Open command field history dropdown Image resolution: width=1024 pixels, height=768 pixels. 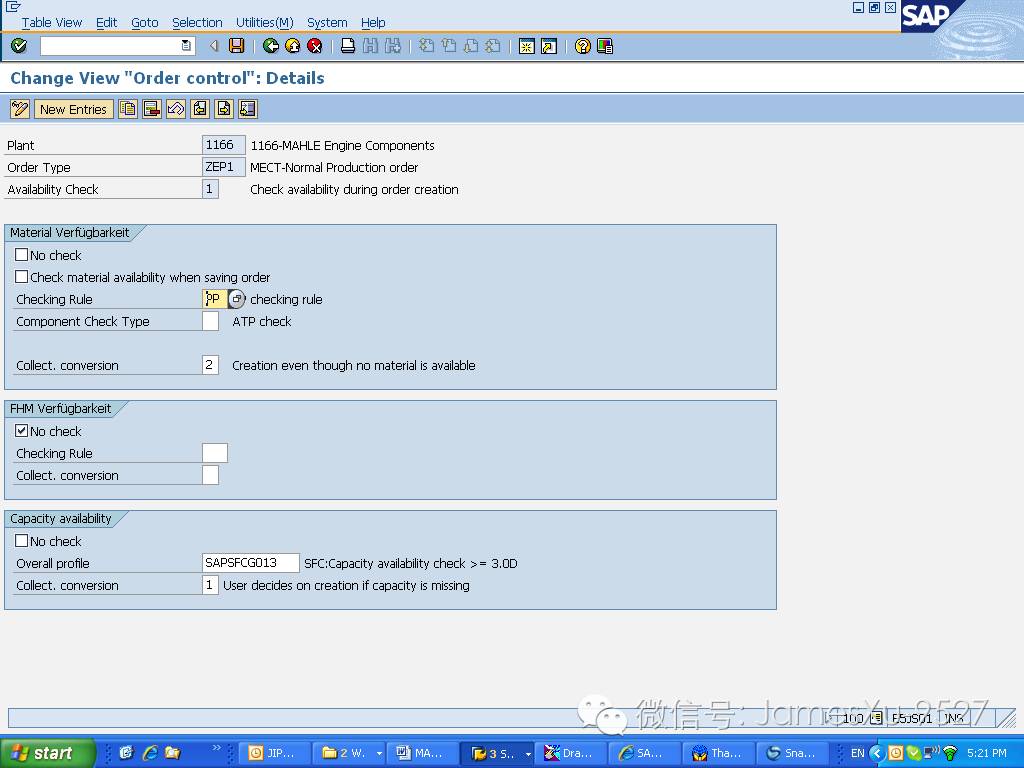tap(186, 46)
